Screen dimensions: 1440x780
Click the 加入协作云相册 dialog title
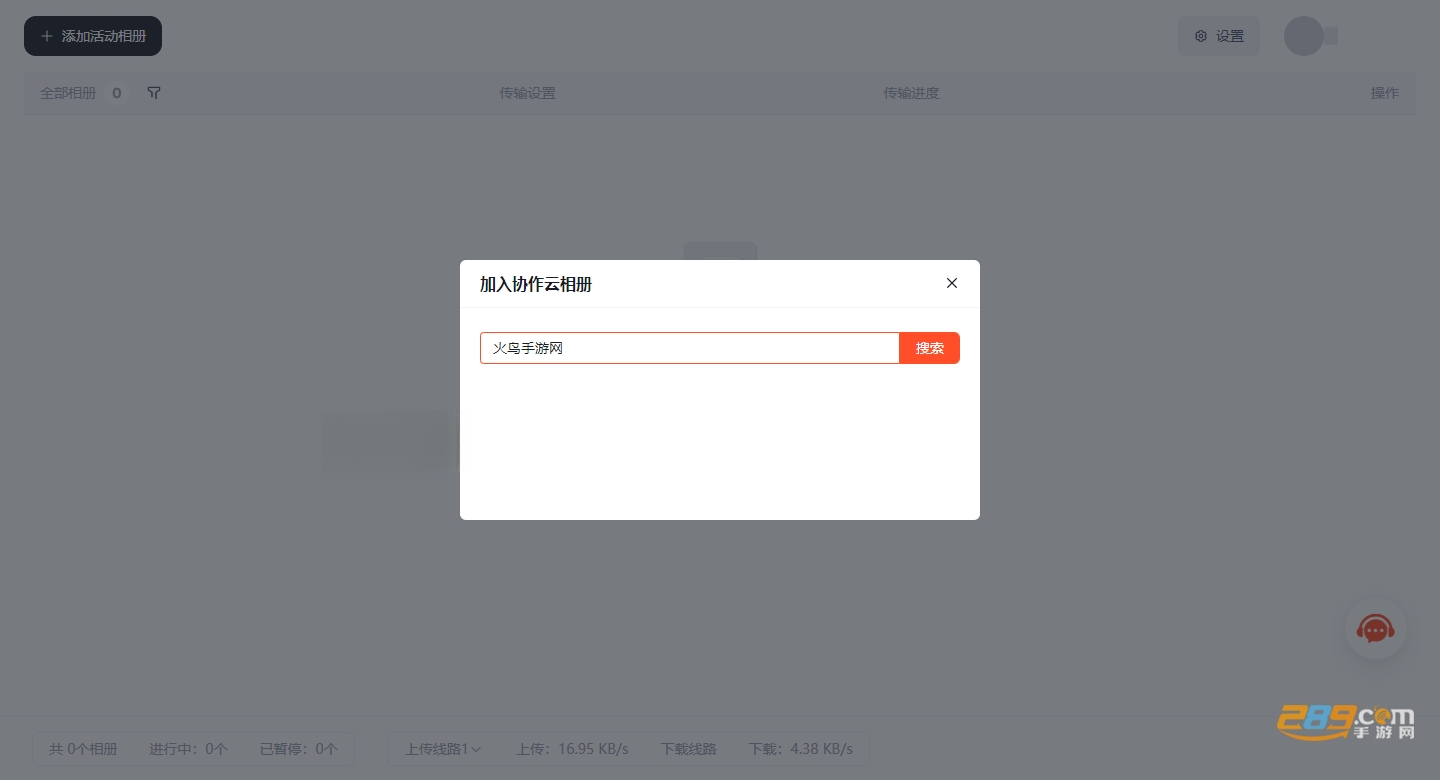[x=536, y=284]
